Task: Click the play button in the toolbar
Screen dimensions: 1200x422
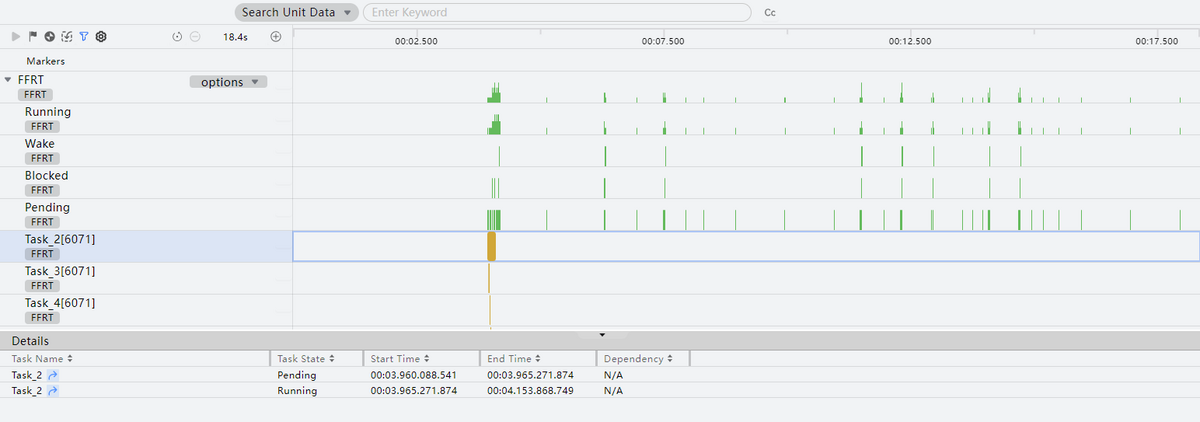Action: (x=16, y=36)
